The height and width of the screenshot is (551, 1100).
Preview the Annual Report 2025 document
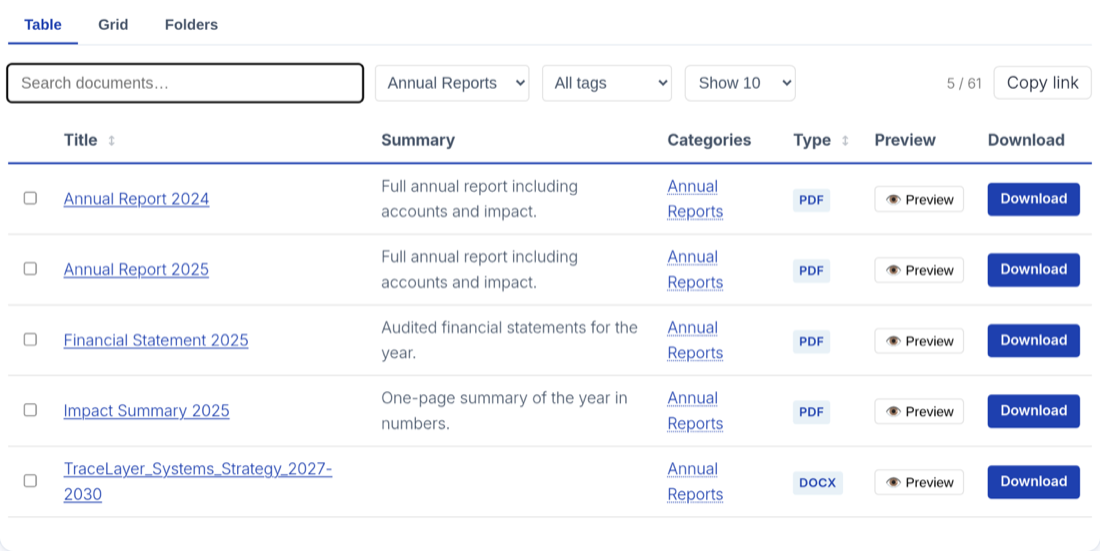click(x=919, y=270)
